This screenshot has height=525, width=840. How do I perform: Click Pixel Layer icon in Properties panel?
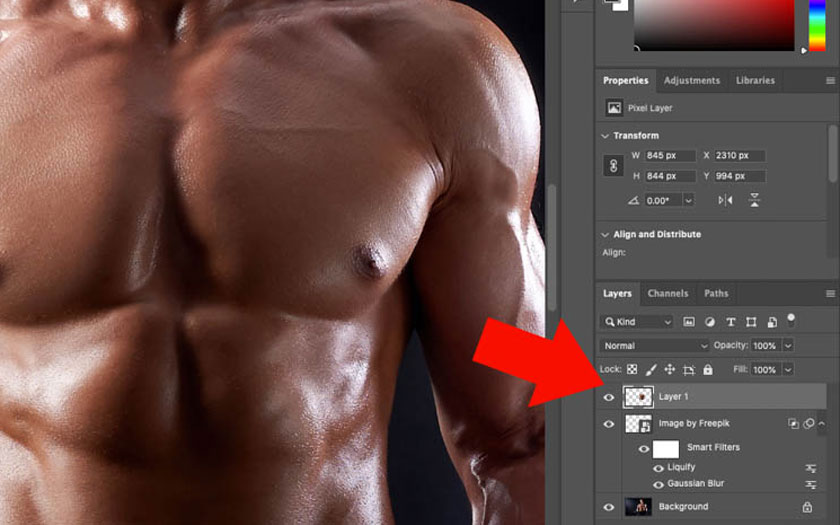(614, 108)
